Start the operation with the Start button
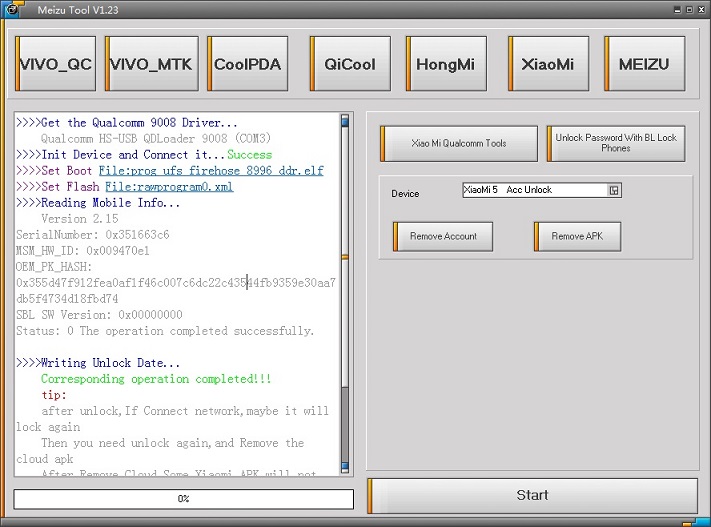 (532, 495)
